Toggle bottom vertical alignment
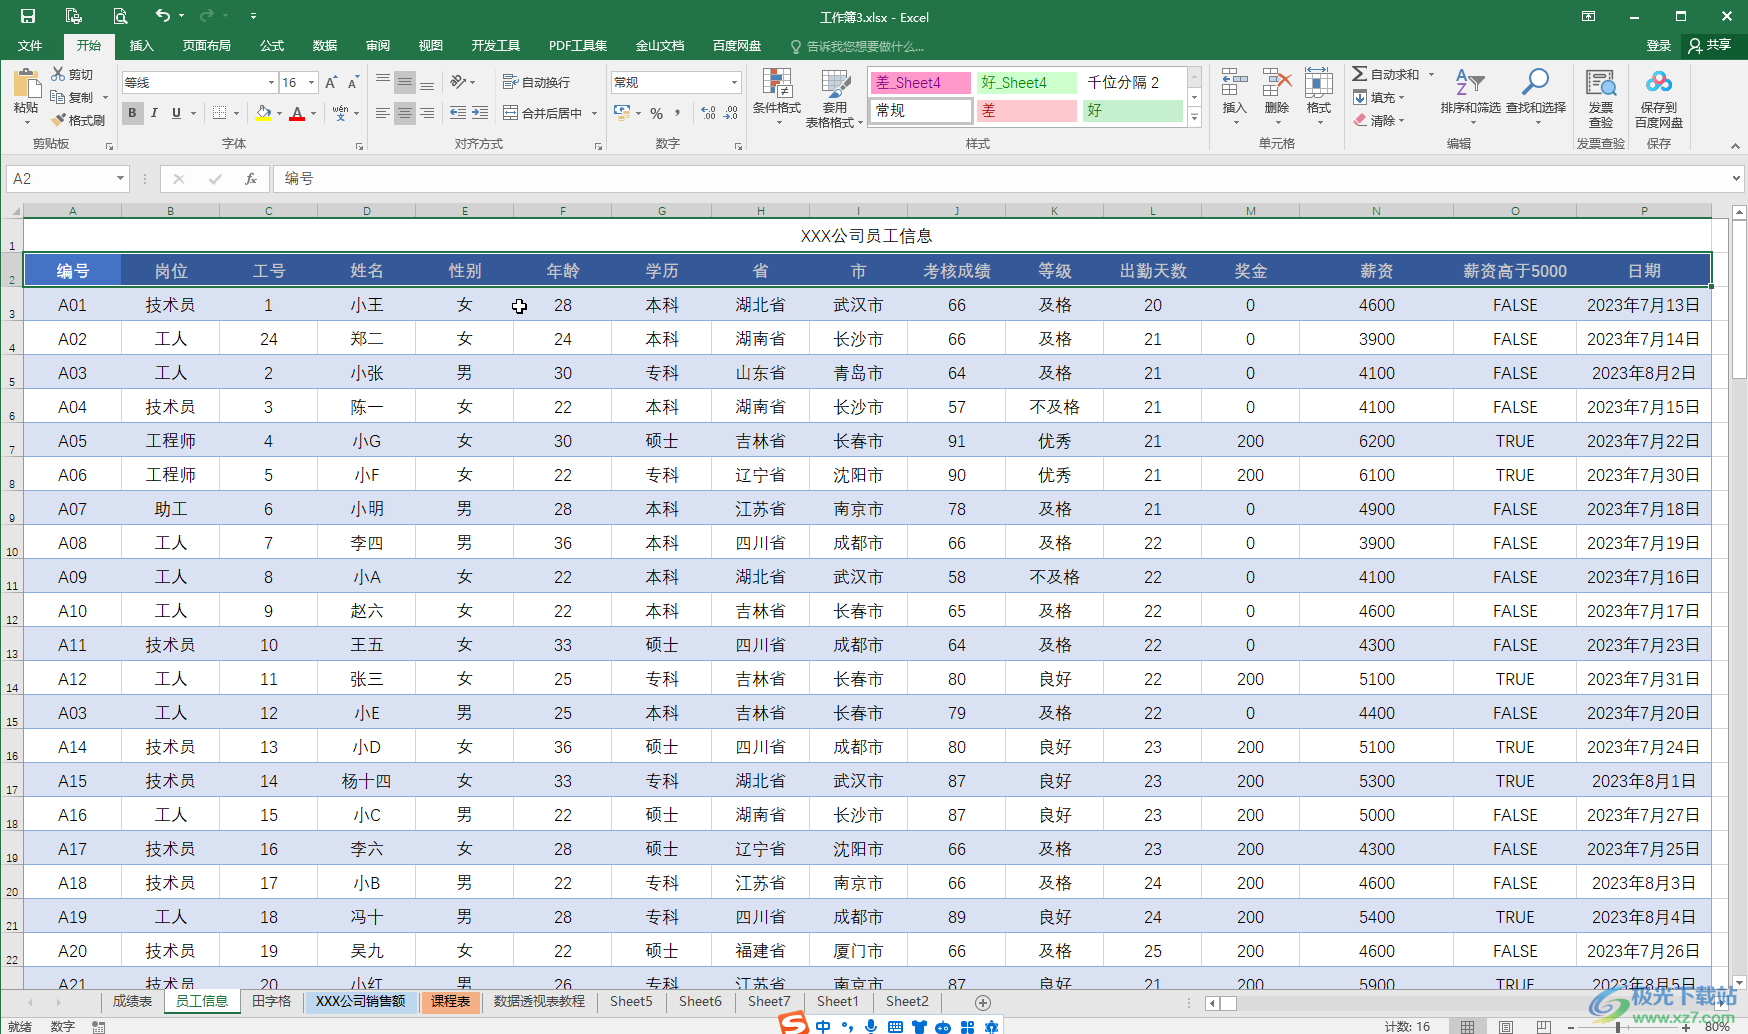 tap(427, 82)
